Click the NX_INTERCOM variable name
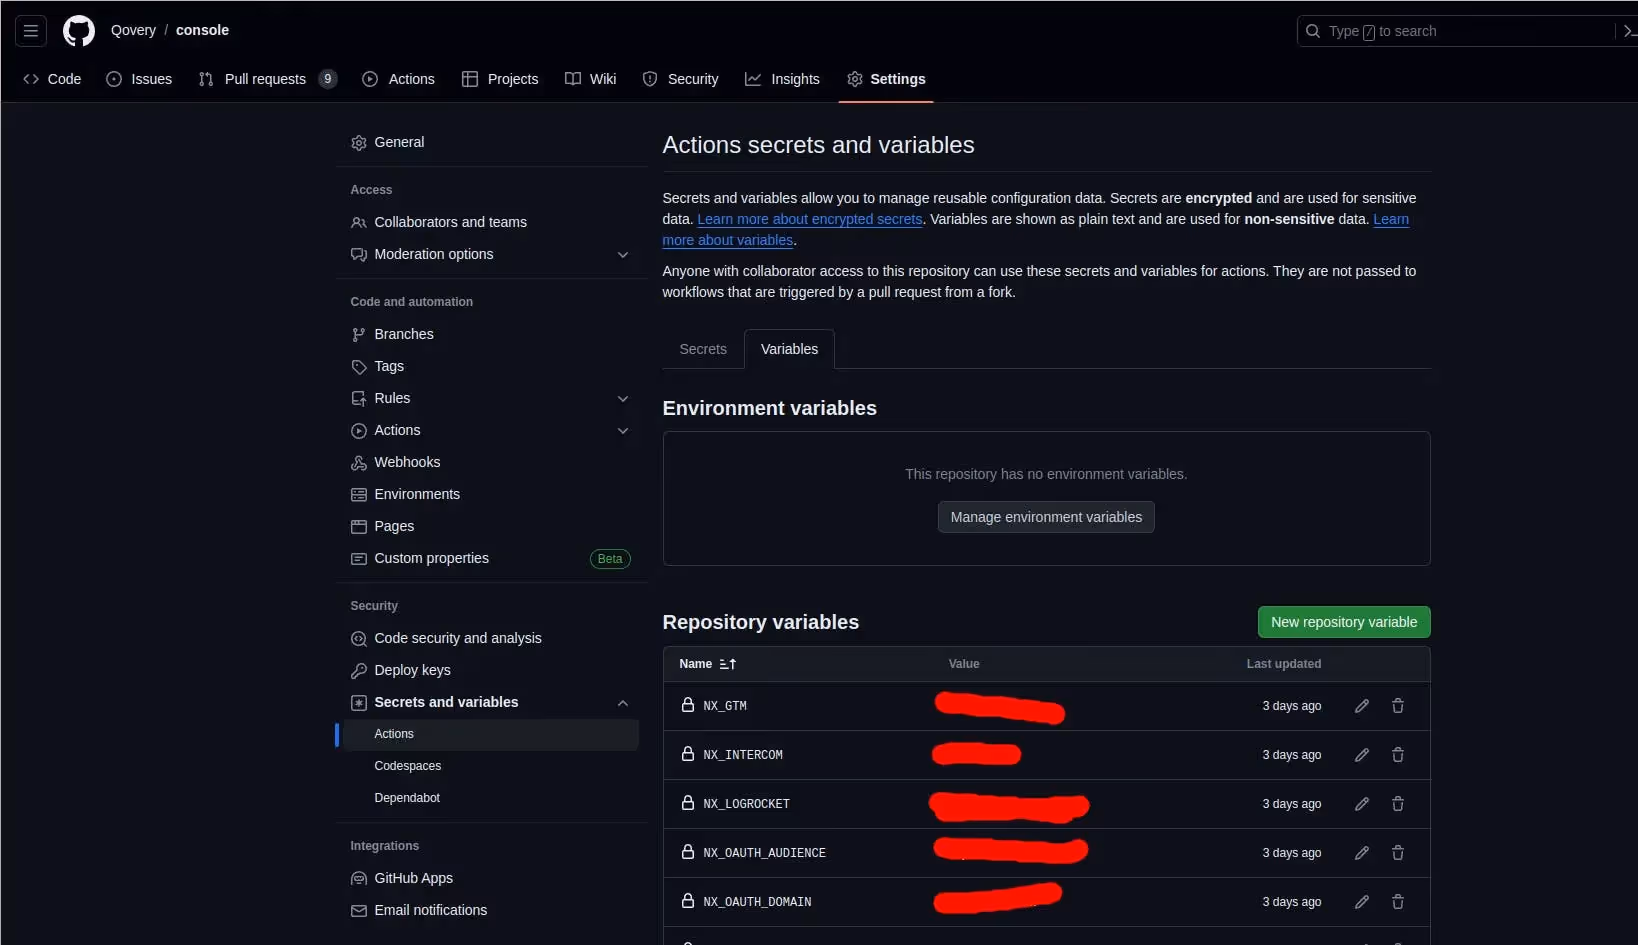This screenshot has width=1638, height=945. tap(743, 755)
